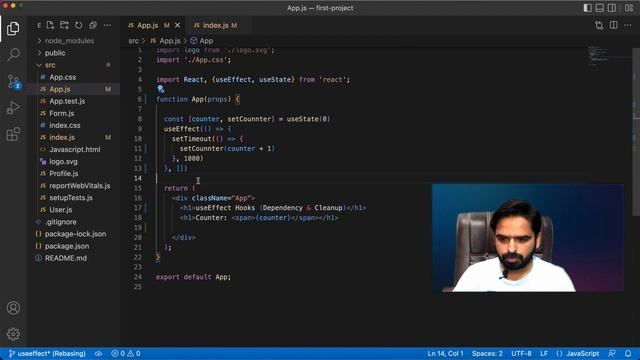640x360 pixels.
Task: Open editor more actions ellipsis
Action: click(x=628, y=25)
